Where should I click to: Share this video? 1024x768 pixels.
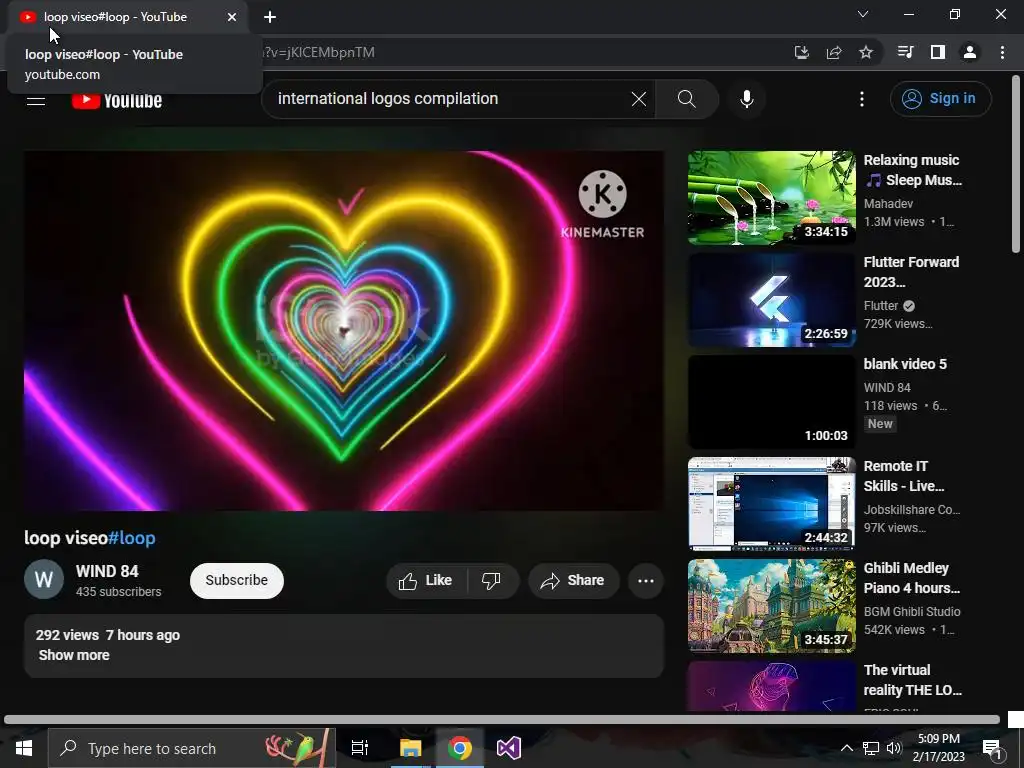pos(573,581)
